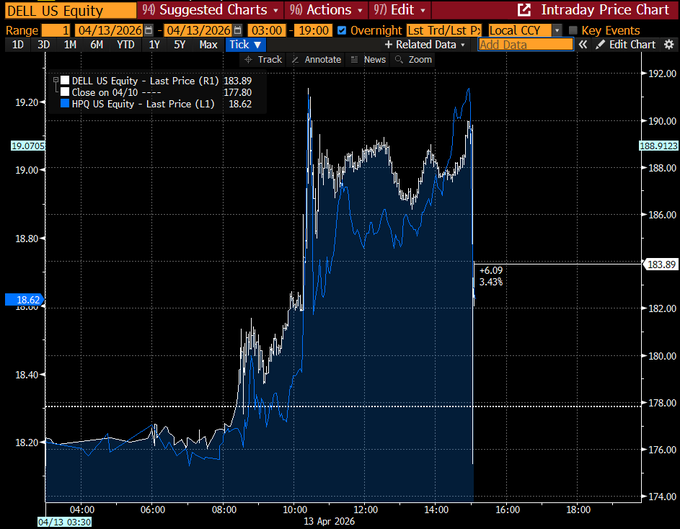This screenshot has width=680, height=529.
Task: Toggle Close on 04/10 line checkbox
Action: [x=65, y=92]
